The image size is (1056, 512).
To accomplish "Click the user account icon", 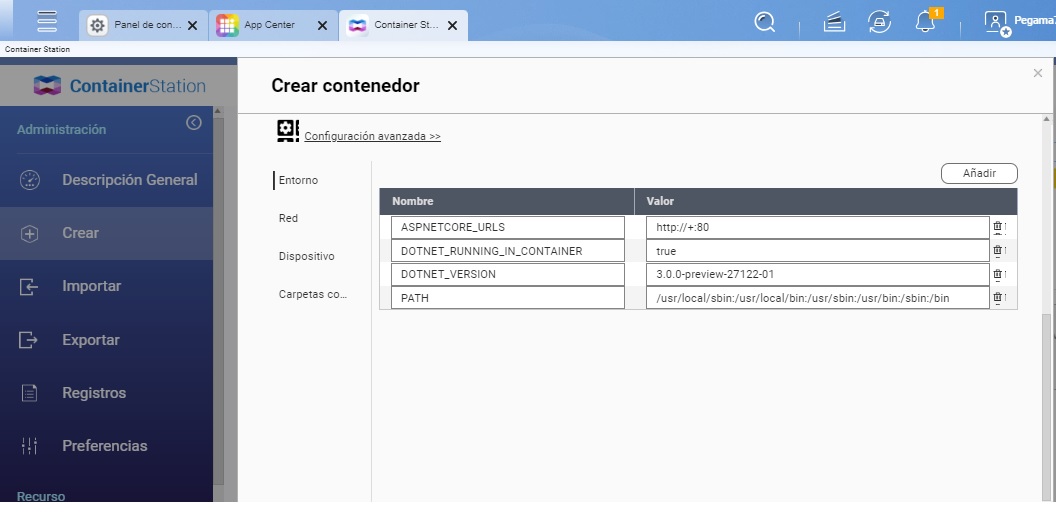I will point(996,22).
